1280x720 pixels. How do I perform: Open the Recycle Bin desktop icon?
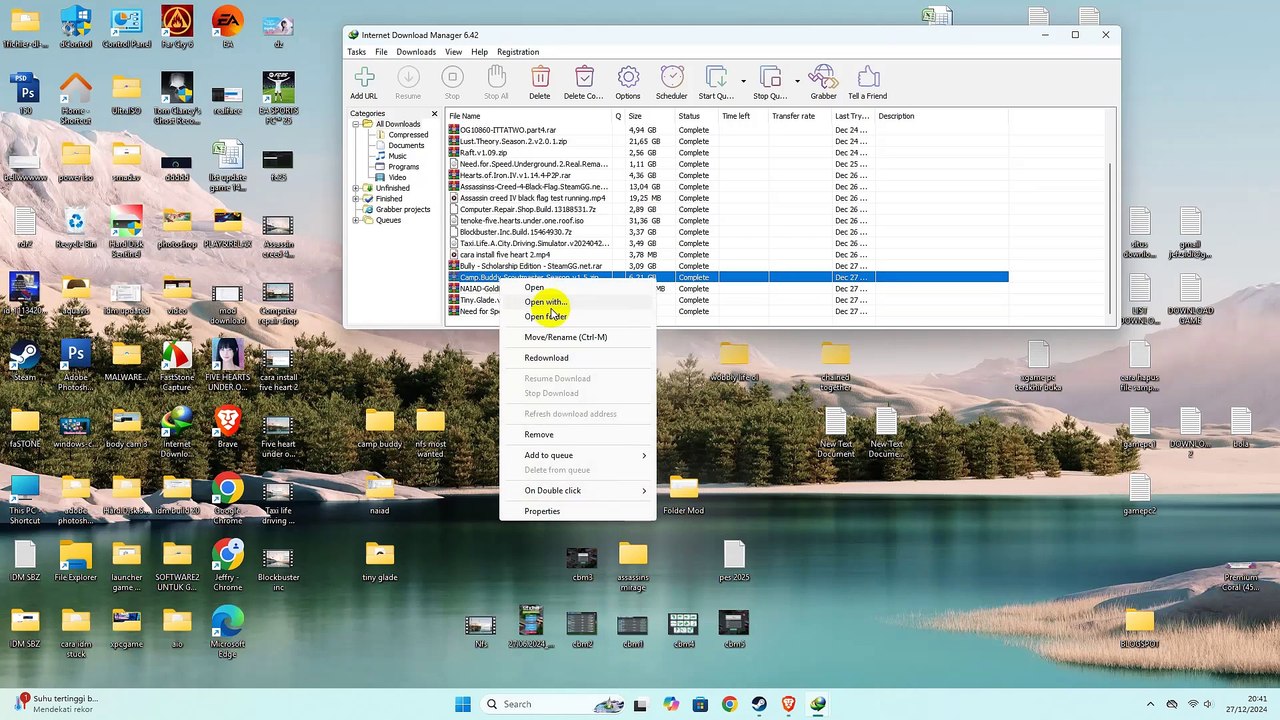(76, 226)
